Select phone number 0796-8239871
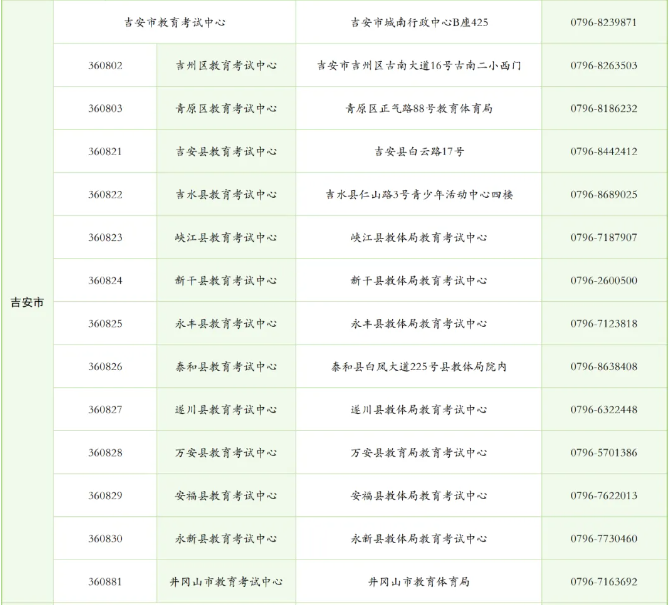The width and height of the screenshot is (670, 605). point(604,22)
